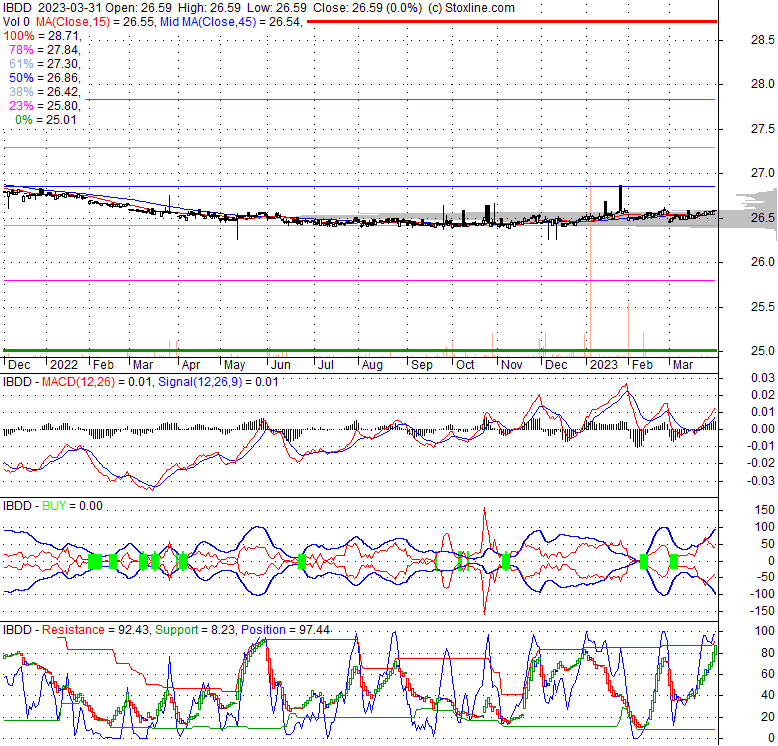Click the May month label on timeline

(x=235, y=365)
